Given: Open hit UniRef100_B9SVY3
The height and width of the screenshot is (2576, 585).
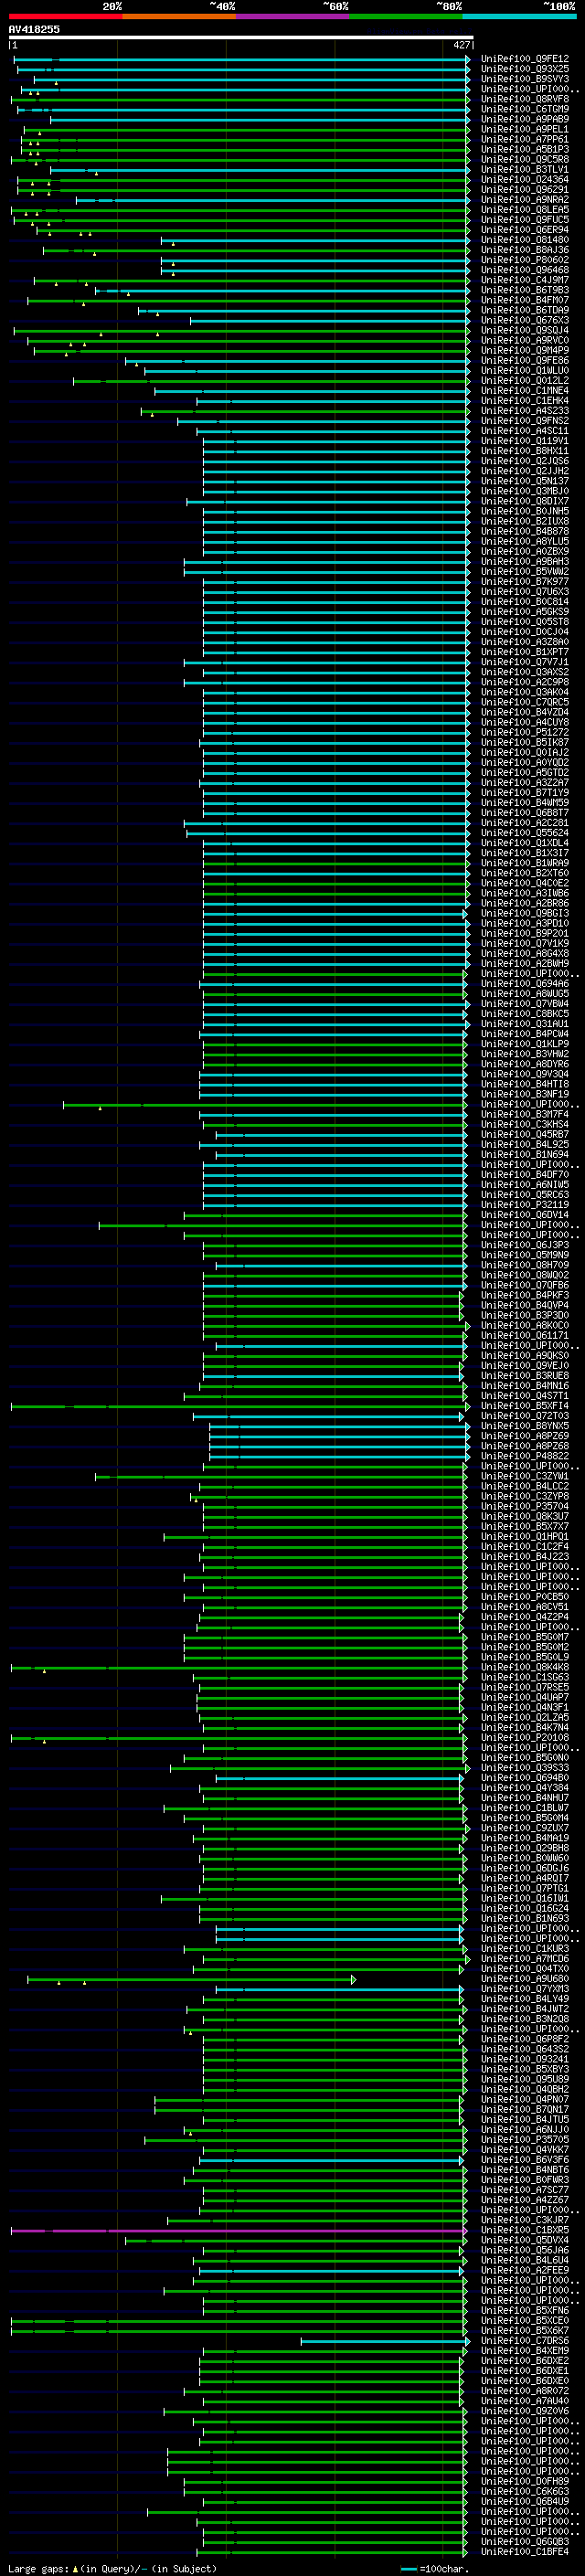Looking at the screenshot, I should (525, 79).
